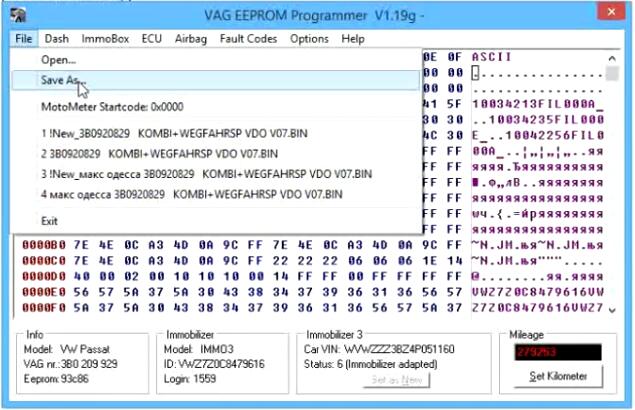
Task: Click the immobilizer ID VWZ7Z0C8479616
Action: [x=214, y=364]
